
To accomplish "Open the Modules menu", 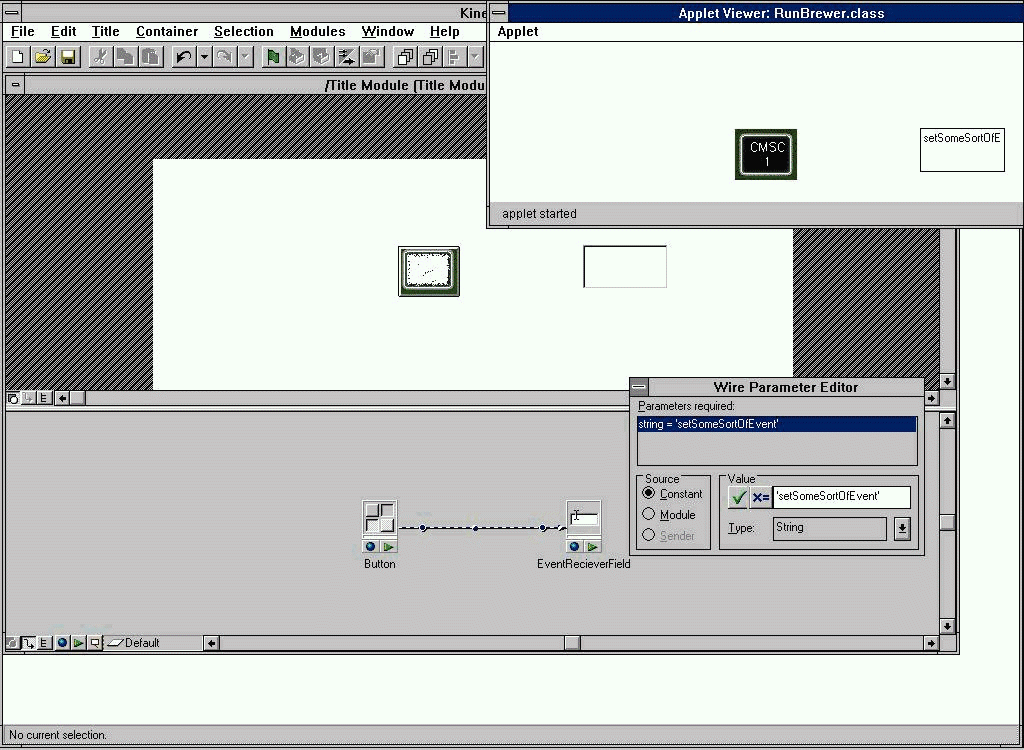I will [x=317, y=31].
